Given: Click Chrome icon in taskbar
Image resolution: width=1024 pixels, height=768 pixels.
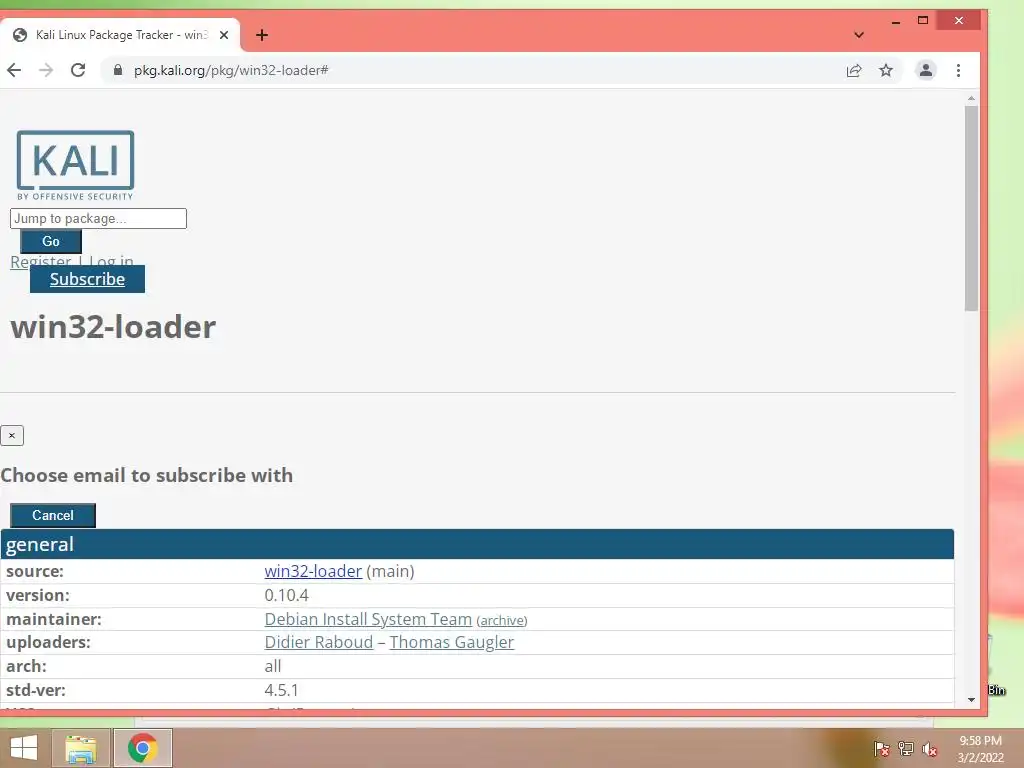Looking at the screenshot, I should coord(143,748).
